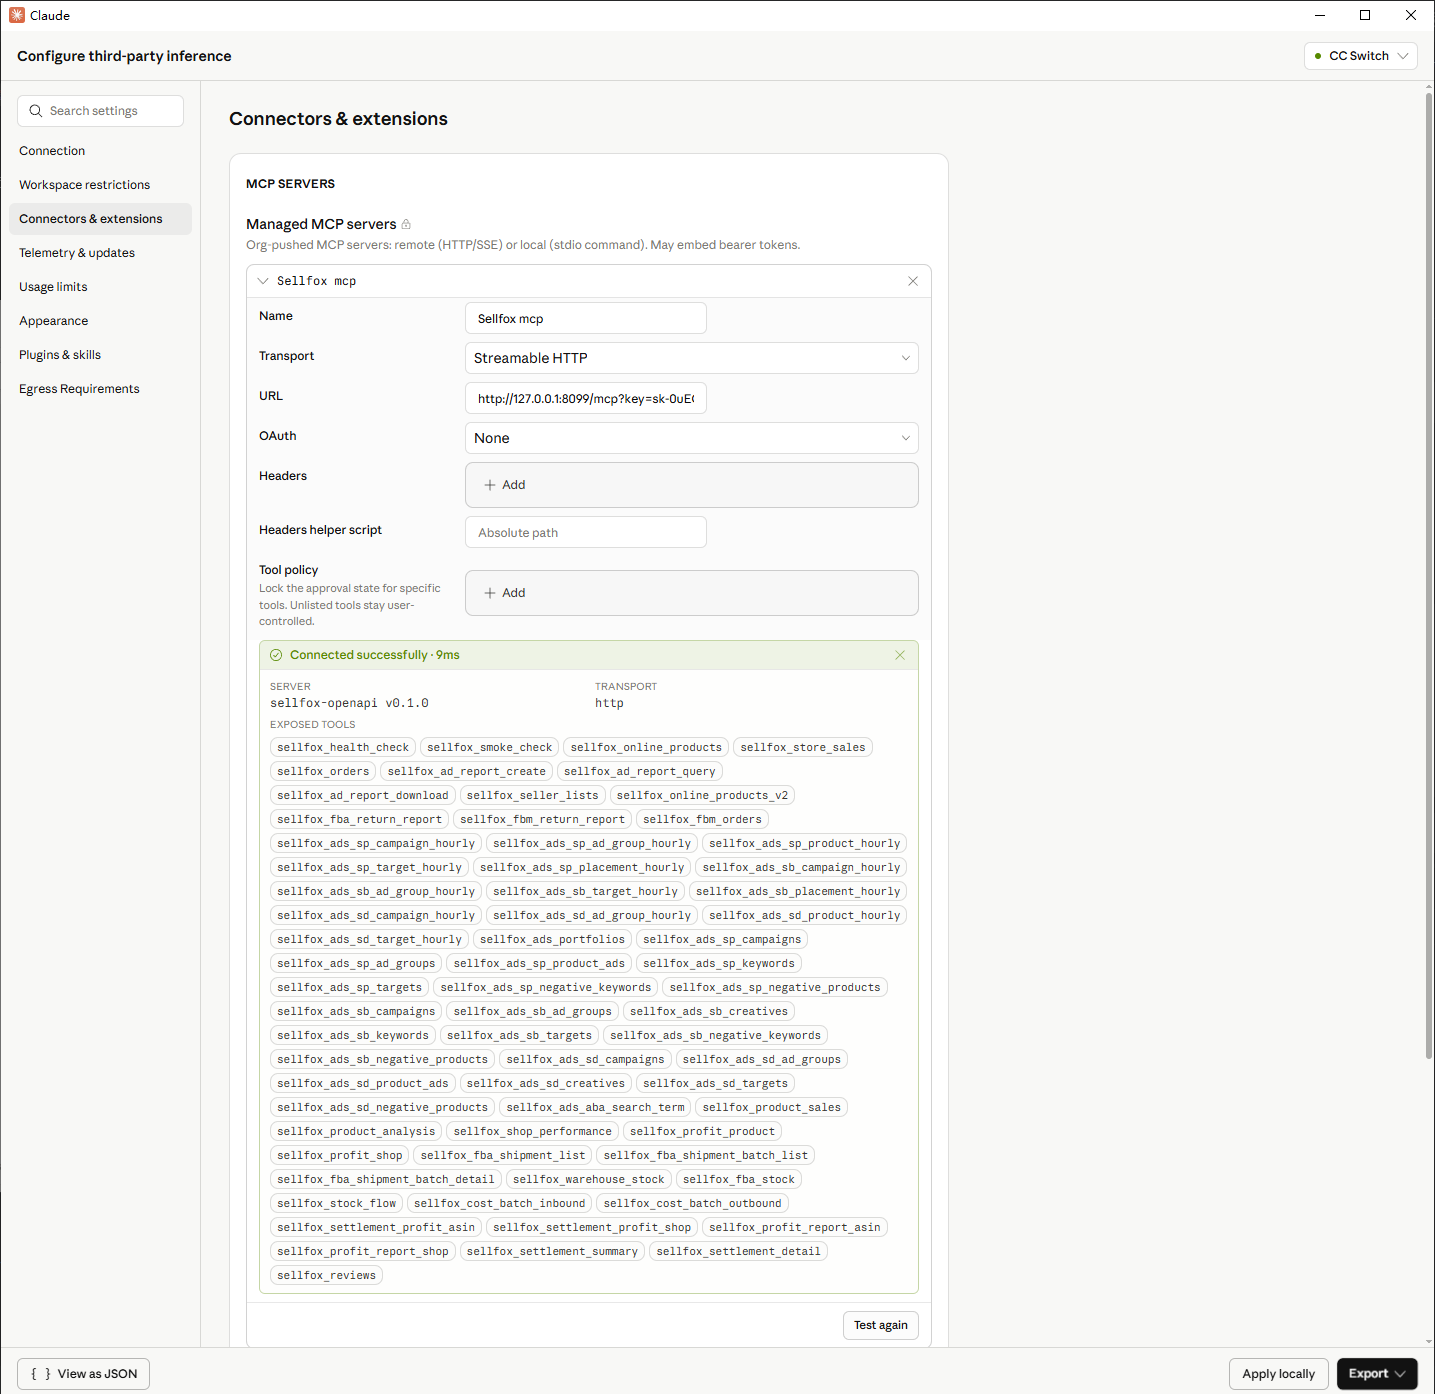Open Usage limits section
1435x1394 pixels.
[100, 287]
